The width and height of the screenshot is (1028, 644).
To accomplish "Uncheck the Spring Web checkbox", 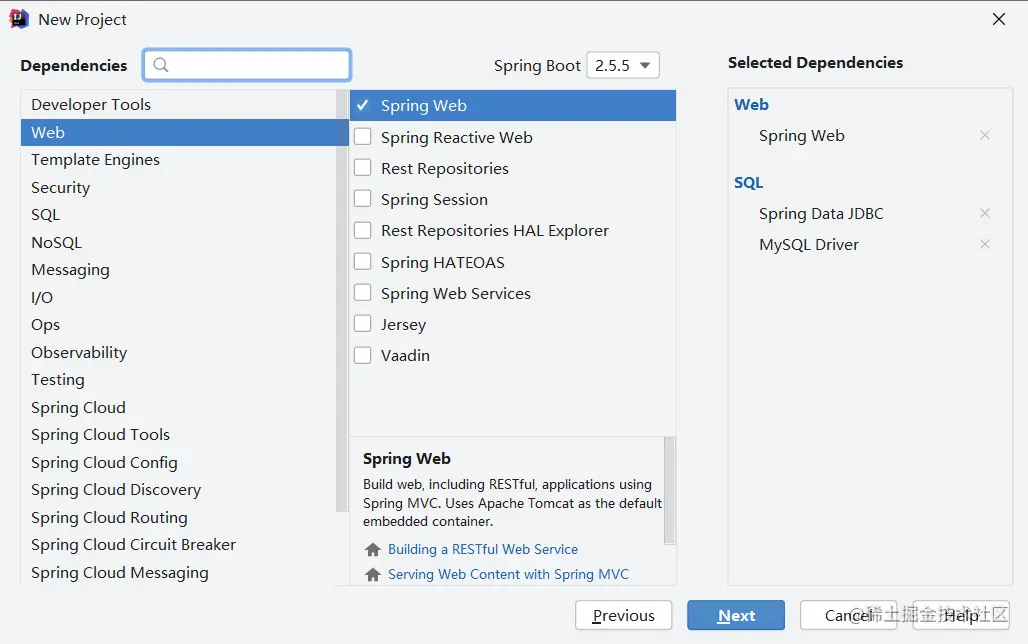I will tap(363, 105).
